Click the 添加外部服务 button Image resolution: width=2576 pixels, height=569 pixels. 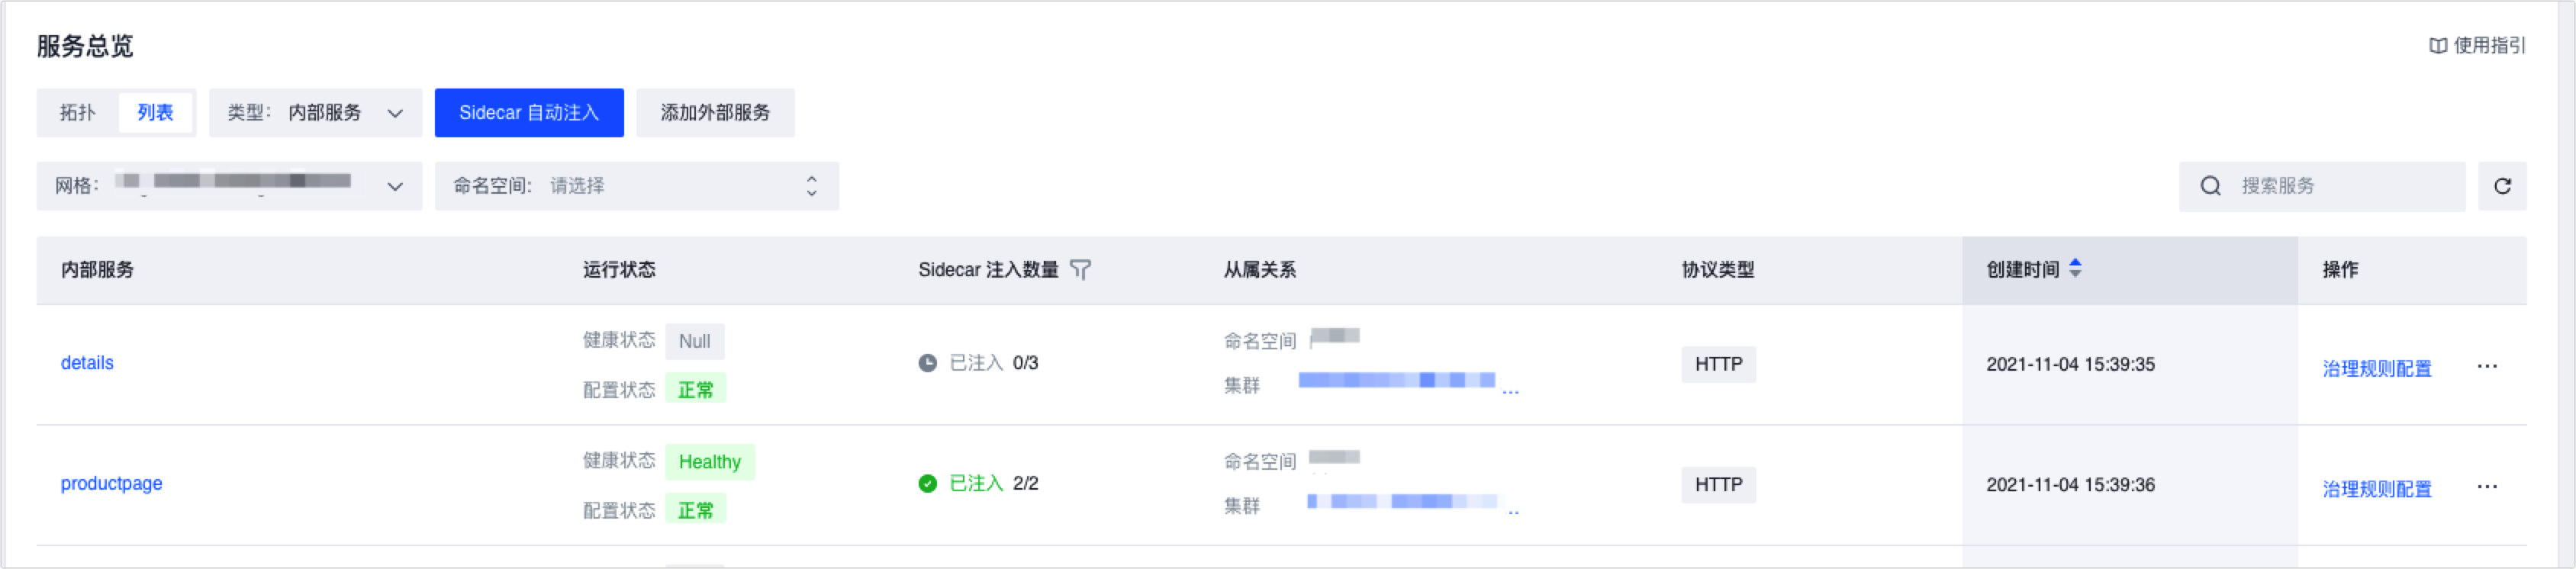(715, 113)
